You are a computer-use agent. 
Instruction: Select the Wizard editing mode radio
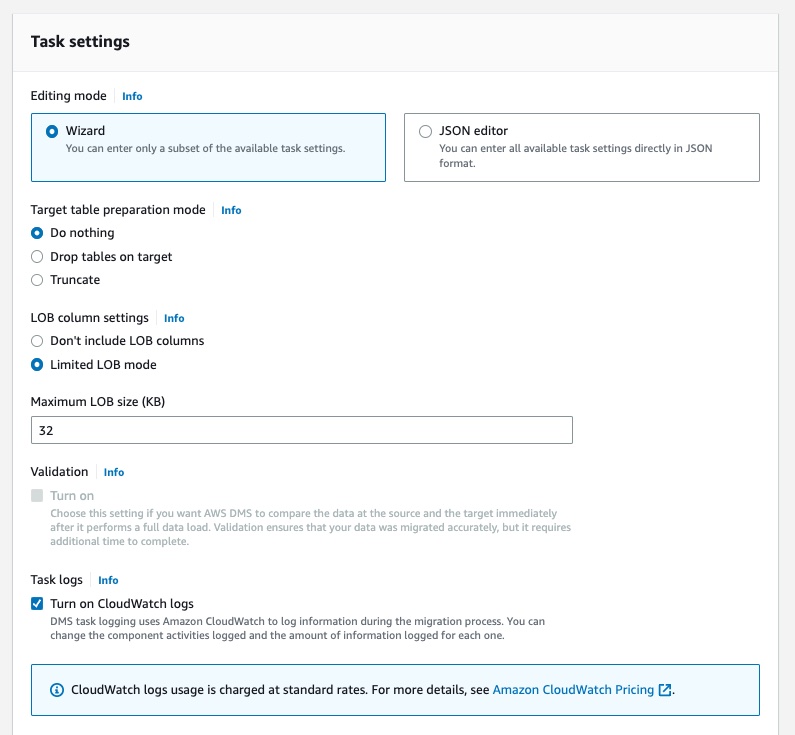52,131
